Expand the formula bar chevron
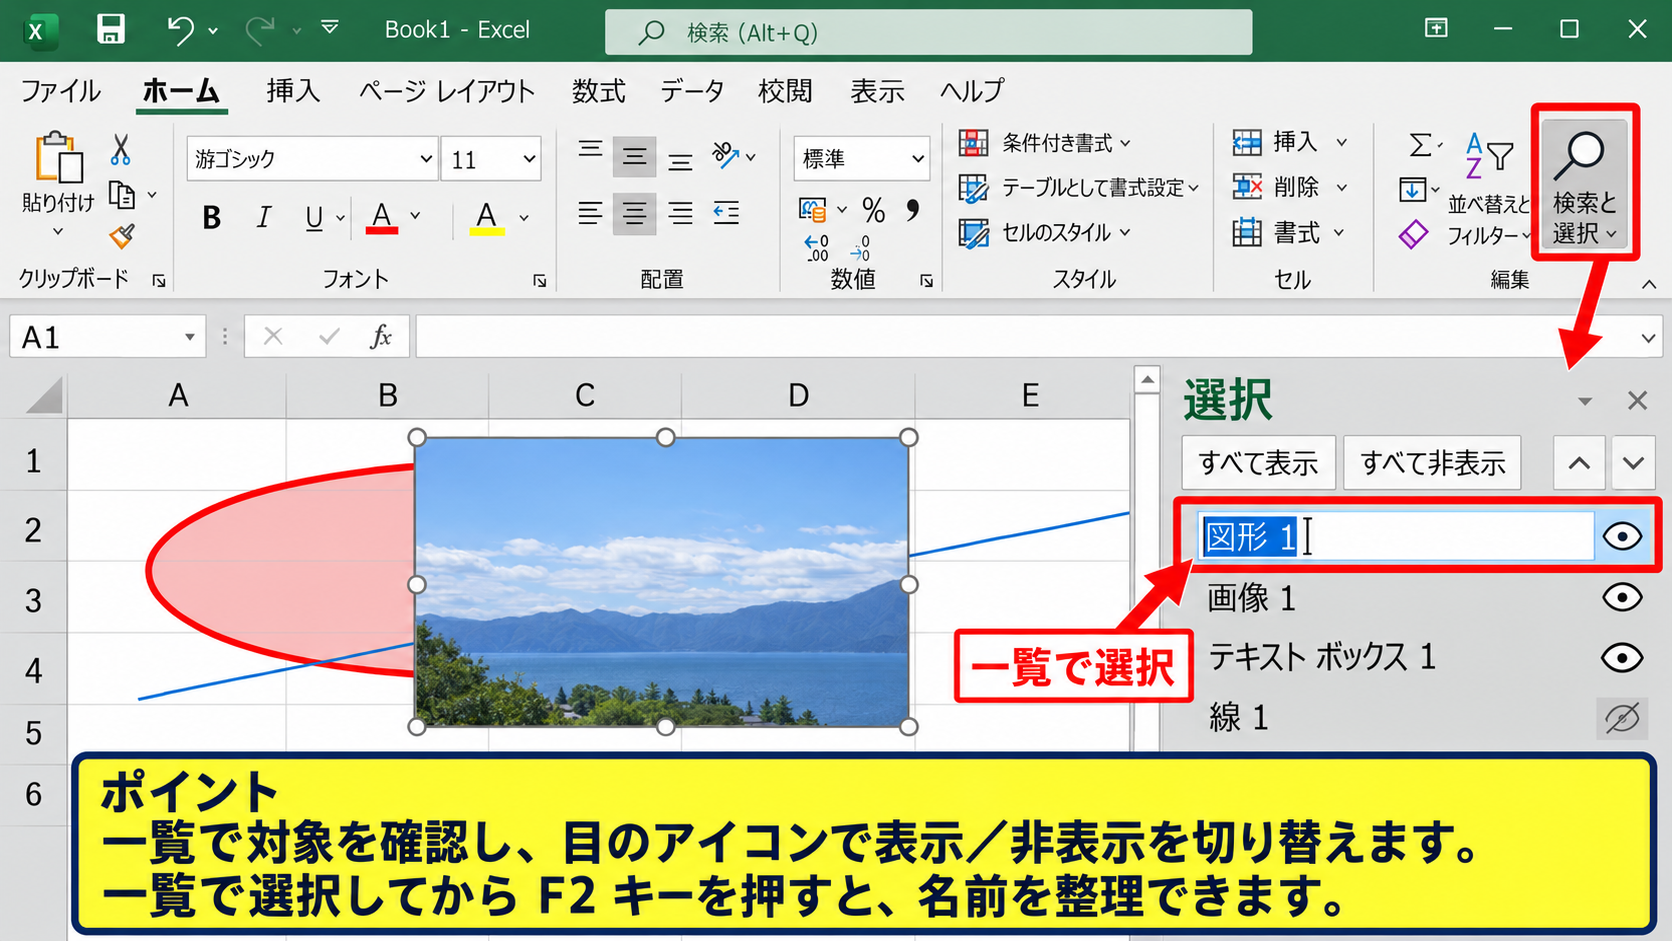Viewport: 1672px width, 941px height. pos(1648,338)
